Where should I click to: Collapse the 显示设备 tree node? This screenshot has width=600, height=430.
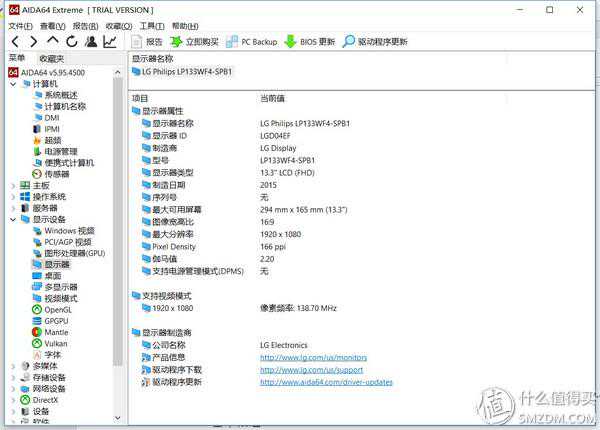(x=12, y=219)
